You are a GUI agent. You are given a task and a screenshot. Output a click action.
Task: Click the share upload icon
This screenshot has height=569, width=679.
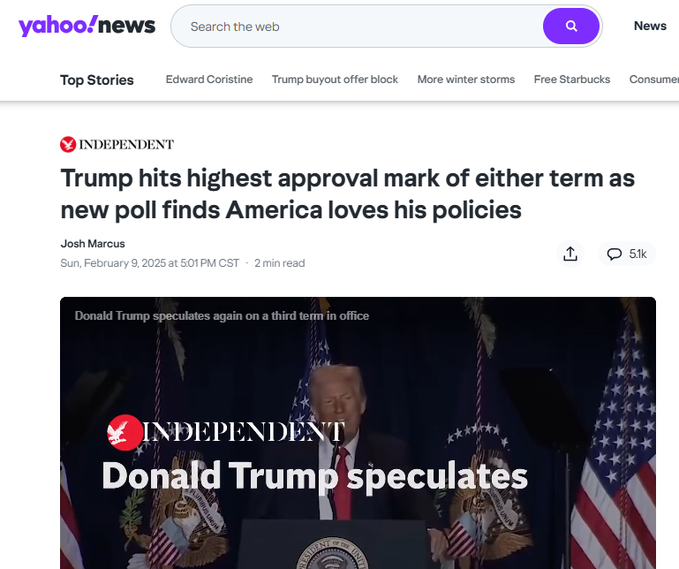click(570, 254)
